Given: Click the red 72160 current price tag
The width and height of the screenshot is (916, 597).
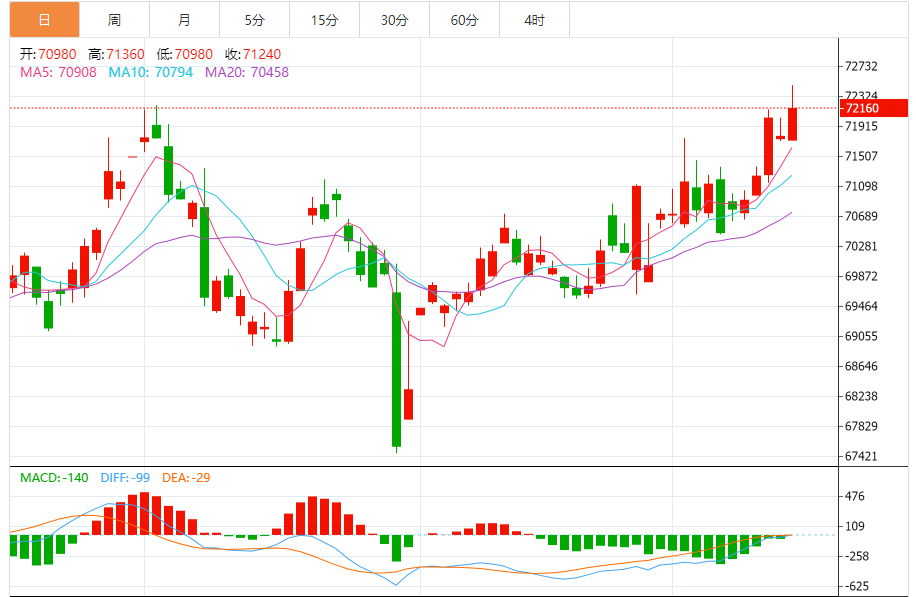Looking at the screenshot, I should tap(873, 108).
